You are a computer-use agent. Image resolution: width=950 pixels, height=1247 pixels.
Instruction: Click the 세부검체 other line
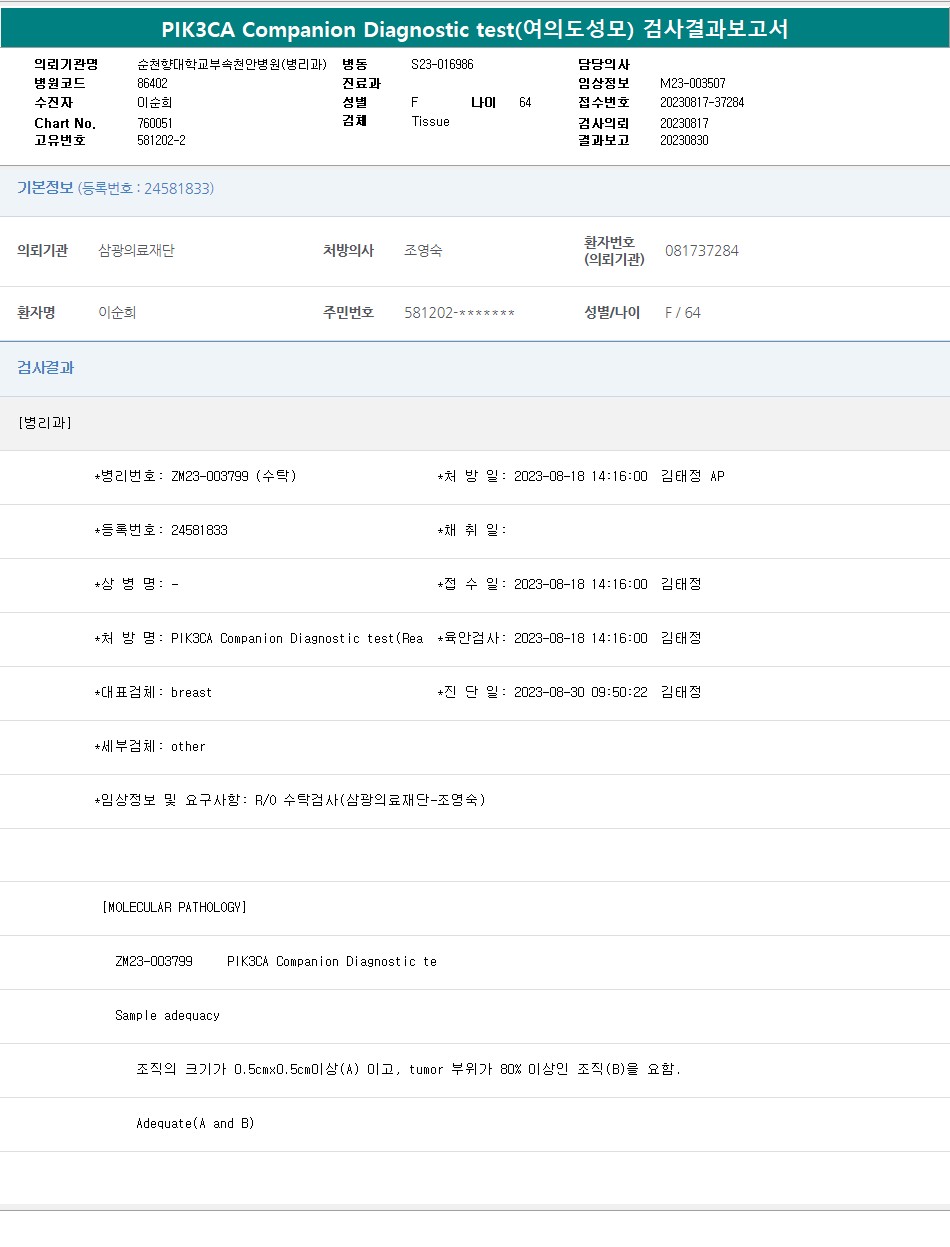tap(150, 746)
